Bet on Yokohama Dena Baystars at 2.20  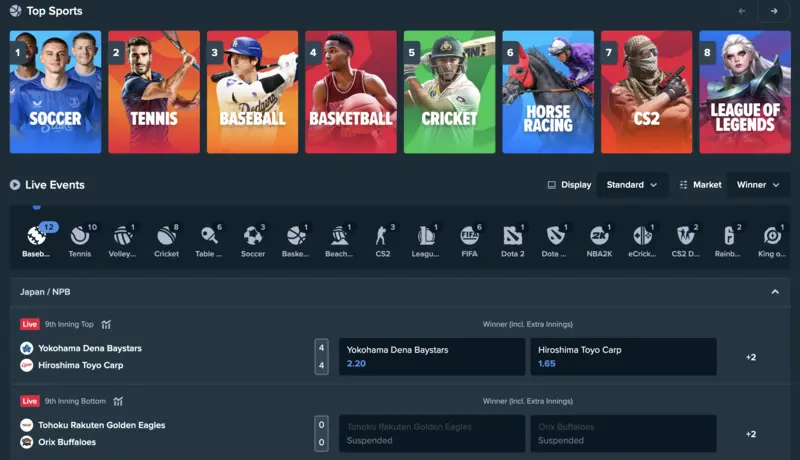432,356
